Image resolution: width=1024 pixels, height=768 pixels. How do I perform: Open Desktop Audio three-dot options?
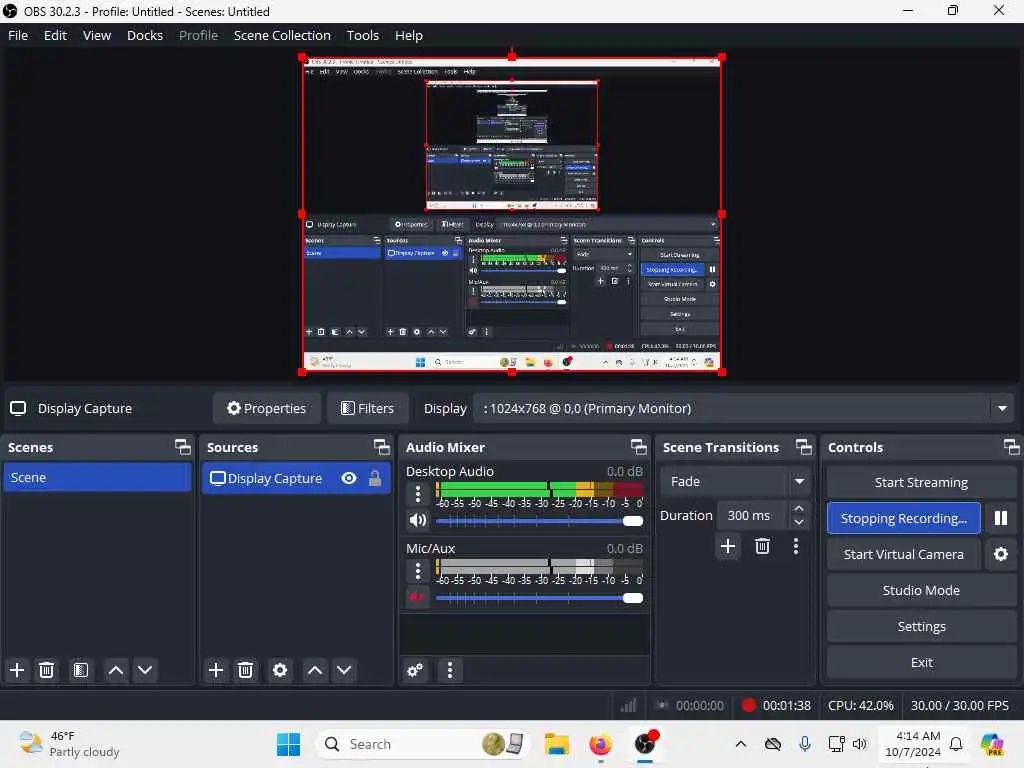418,493
